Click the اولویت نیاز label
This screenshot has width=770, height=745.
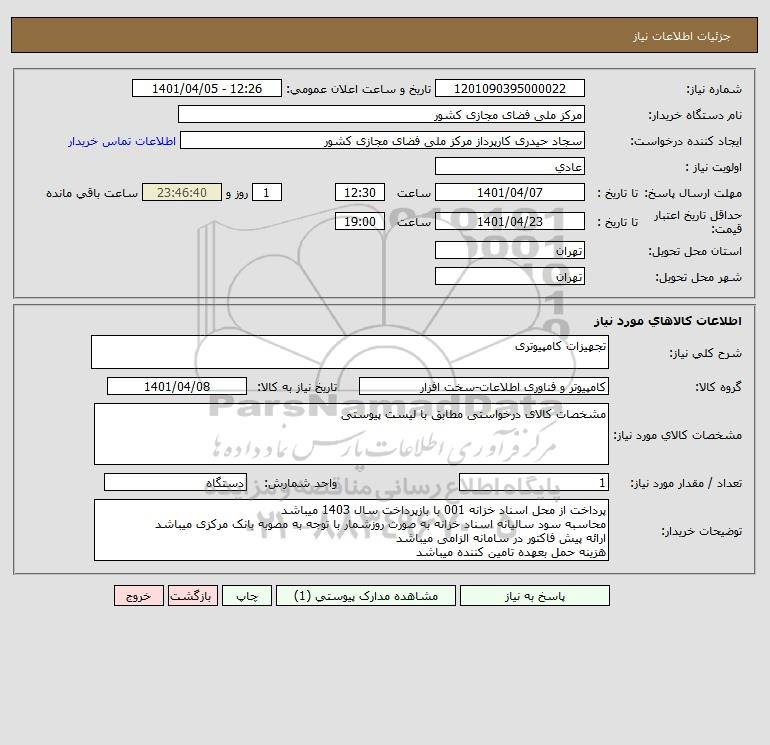(714, 167)
